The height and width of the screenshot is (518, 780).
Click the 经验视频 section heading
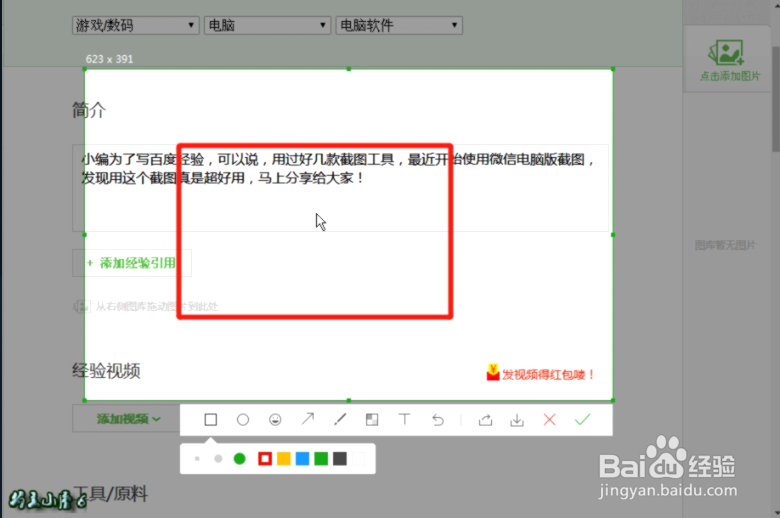tap(106, 371)
